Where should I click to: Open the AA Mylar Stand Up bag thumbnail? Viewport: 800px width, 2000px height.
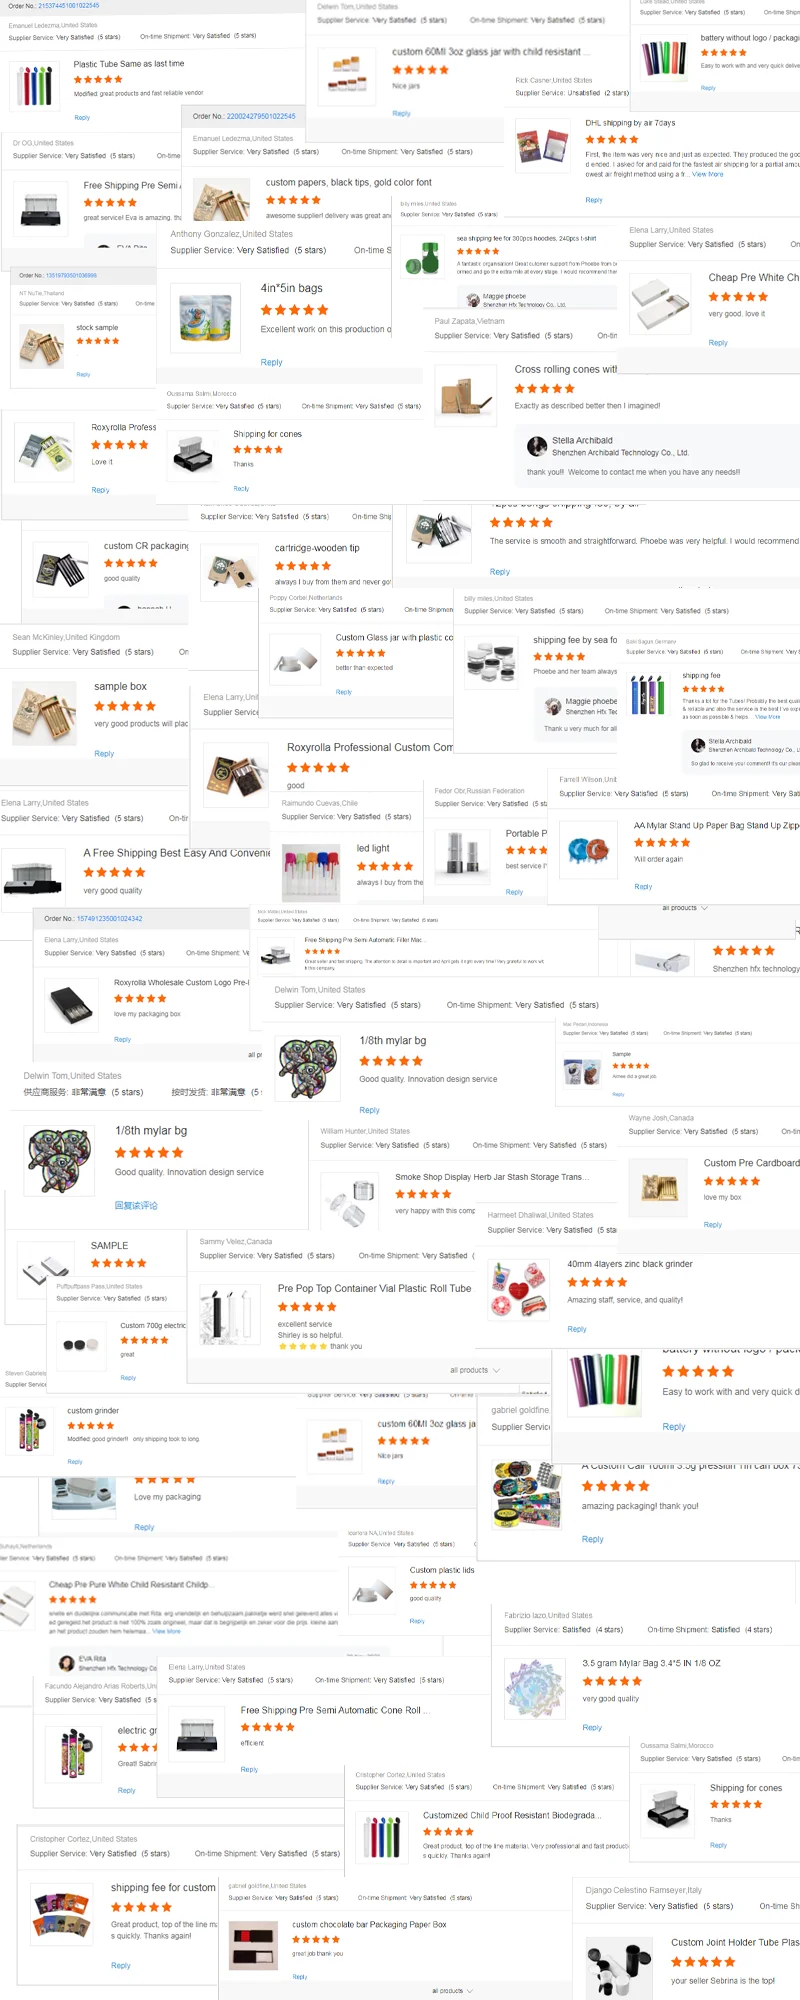coord(588,850)
